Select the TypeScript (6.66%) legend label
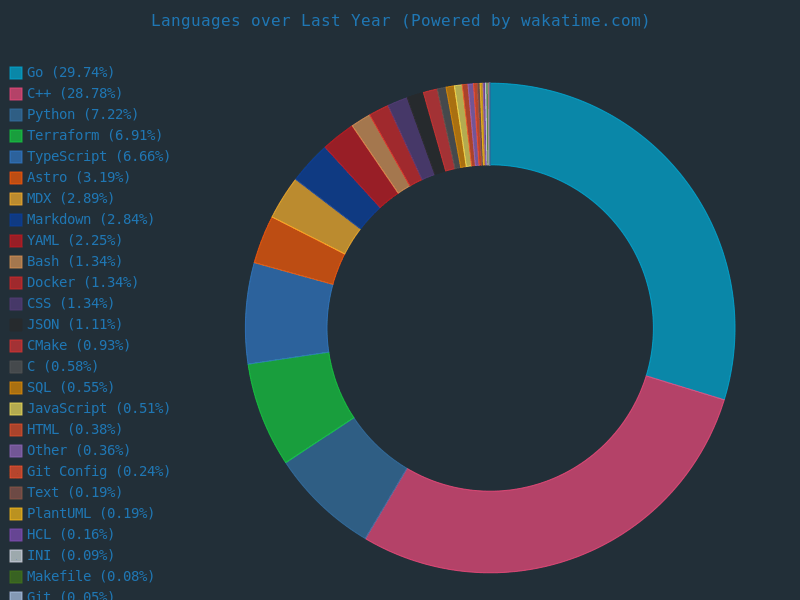 tap(98, 157)
